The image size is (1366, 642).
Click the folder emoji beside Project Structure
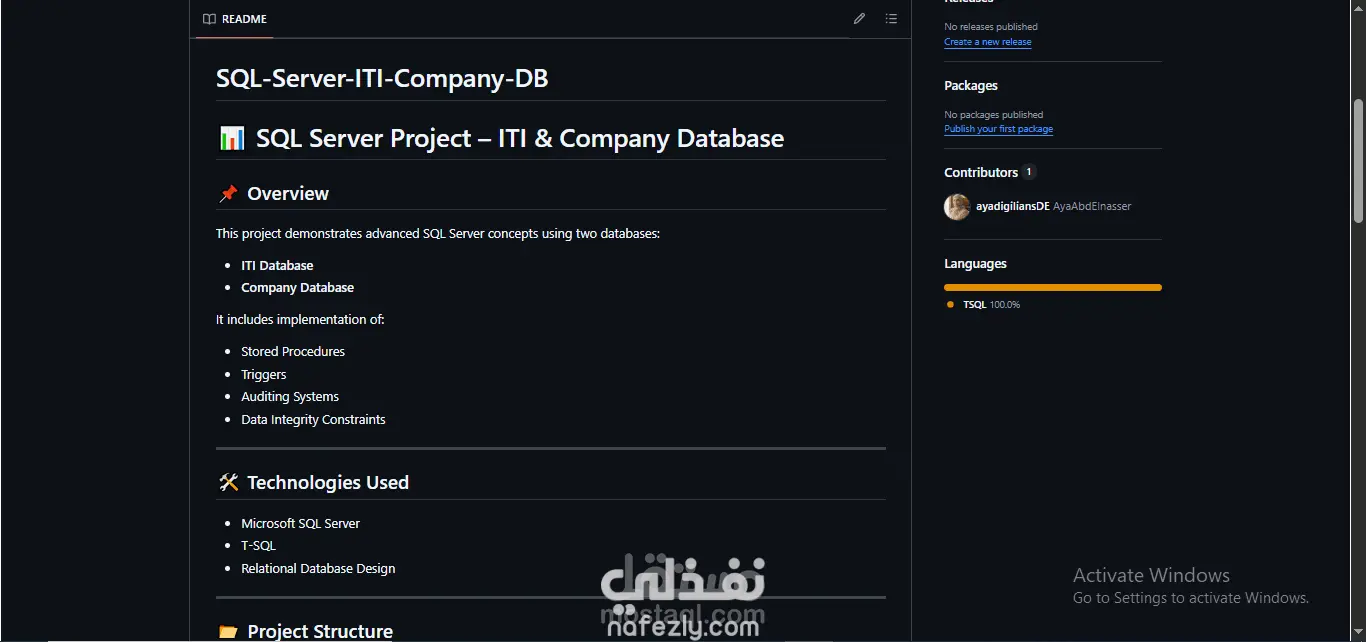(228, 632)
